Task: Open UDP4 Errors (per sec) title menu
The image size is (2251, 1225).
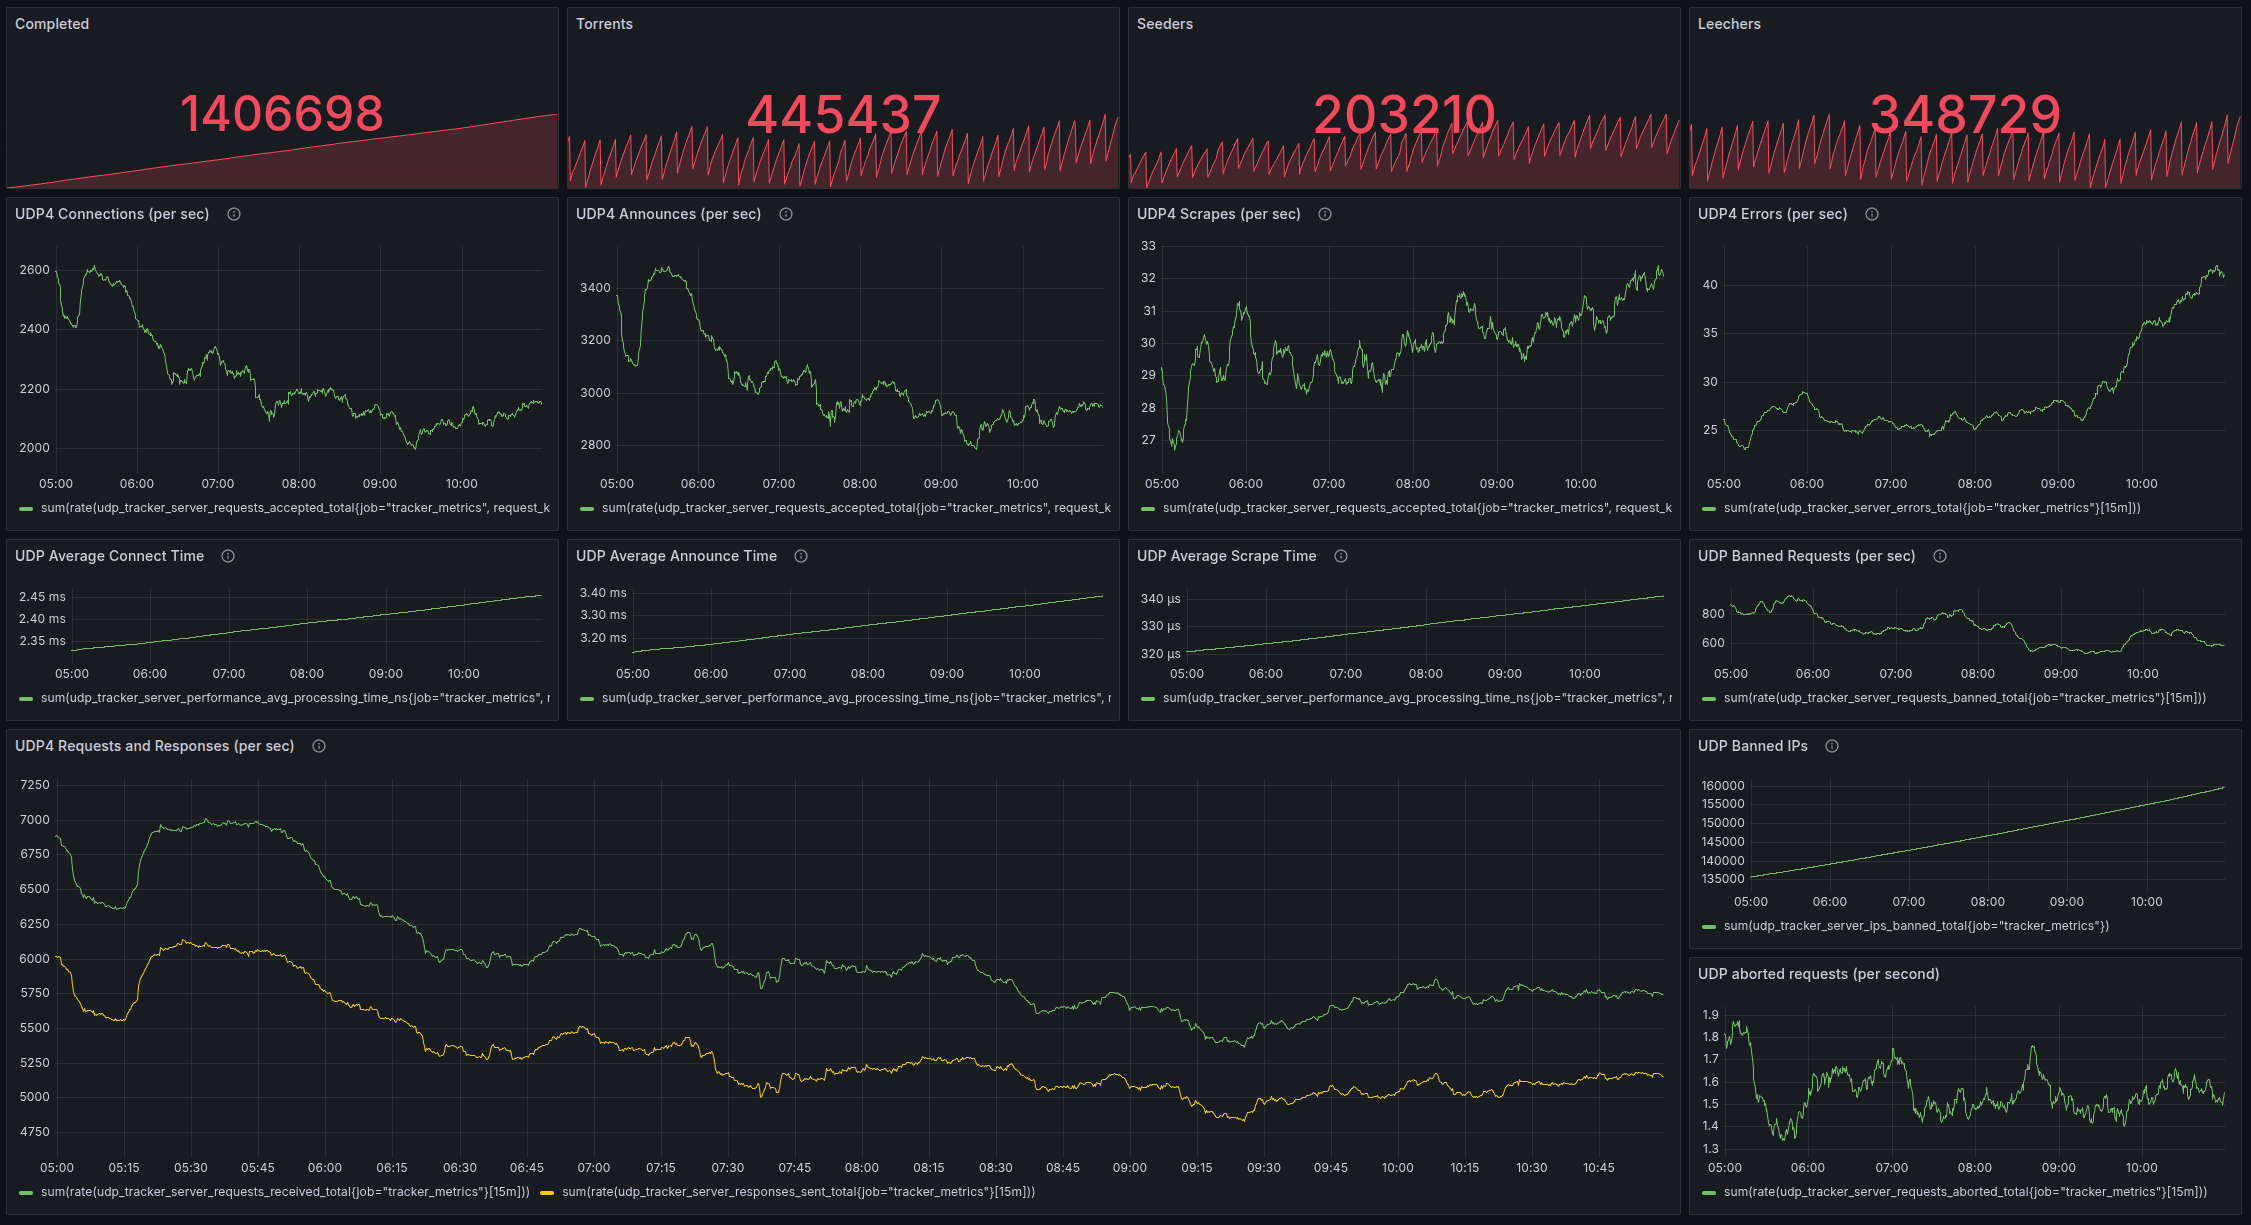Action: click(1772, 214)
